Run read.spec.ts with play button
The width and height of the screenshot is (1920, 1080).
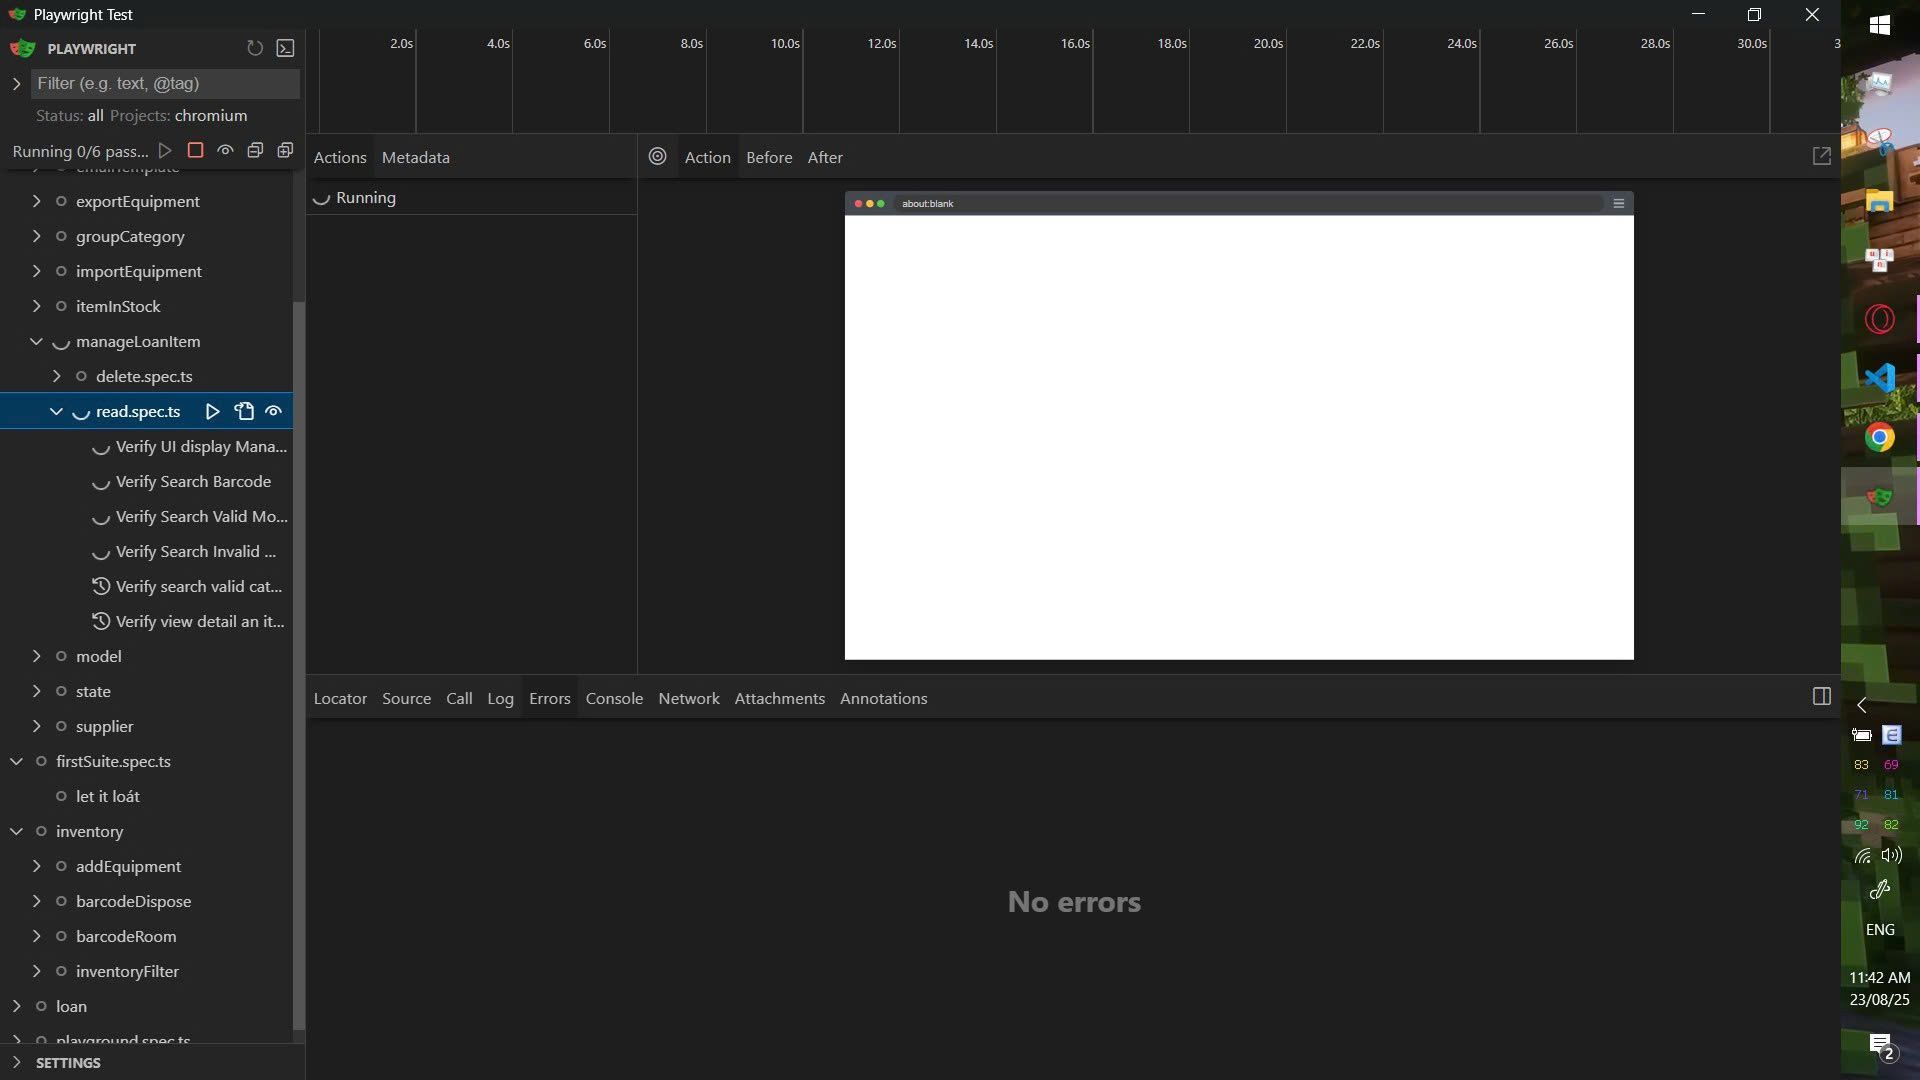pyautogui.click(x=212, y=411)
